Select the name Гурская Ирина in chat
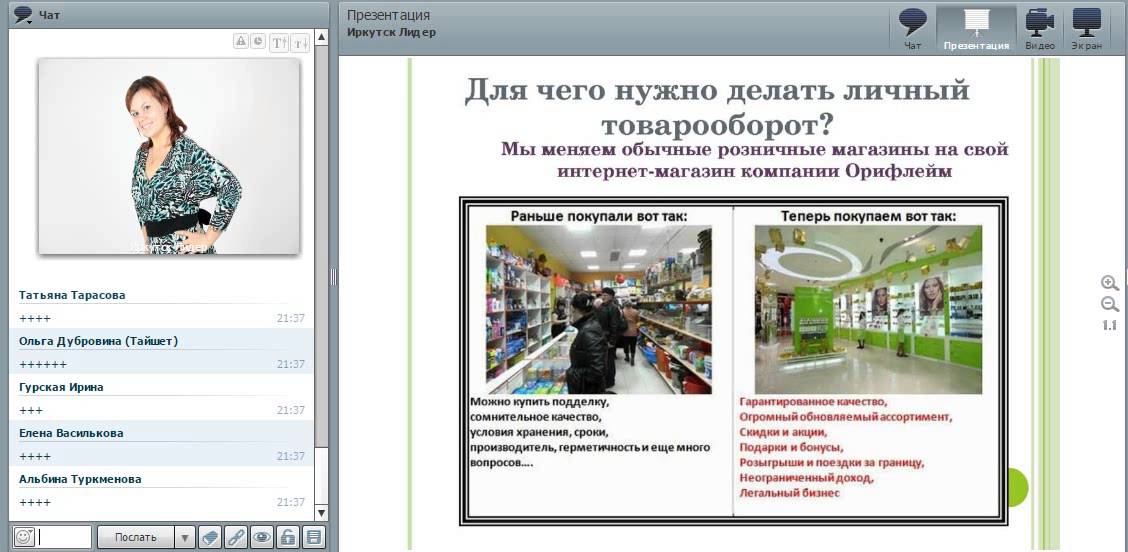The height and width of the screenshot is (552, 1128). click(x=61, y=387)
